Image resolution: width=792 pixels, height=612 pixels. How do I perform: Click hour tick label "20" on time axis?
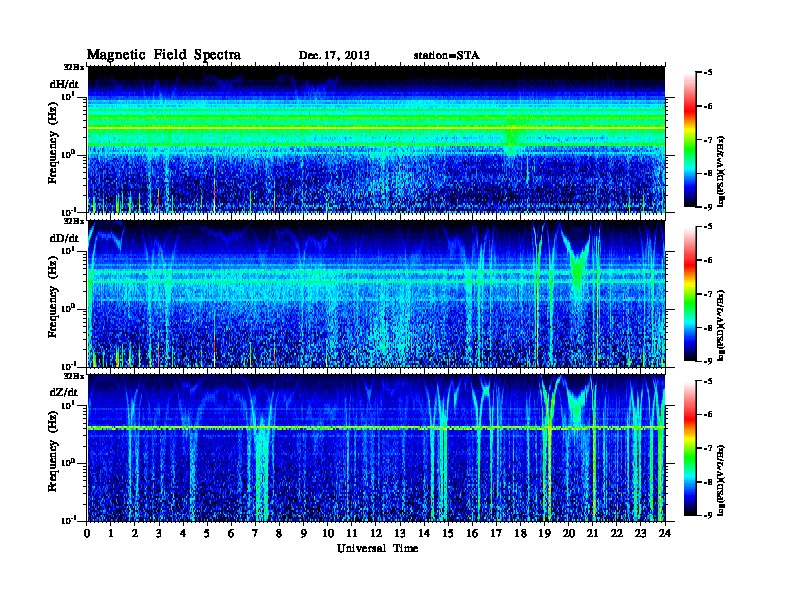pyautogui.click(x=569, y=534)
